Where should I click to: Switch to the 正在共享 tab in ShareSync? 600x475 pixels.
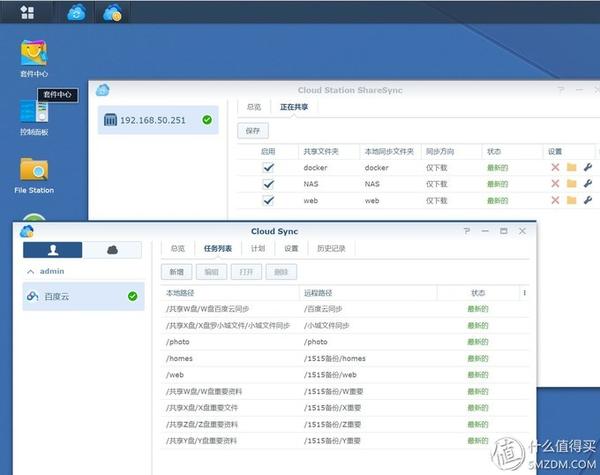tap(294, 107)
